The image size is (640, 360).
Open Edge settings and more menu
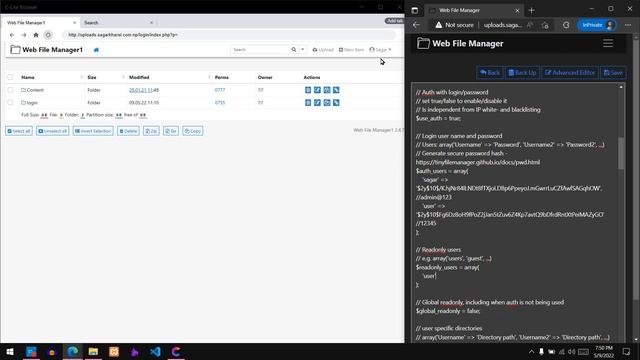pyautogui.click(x=628, y=25)
